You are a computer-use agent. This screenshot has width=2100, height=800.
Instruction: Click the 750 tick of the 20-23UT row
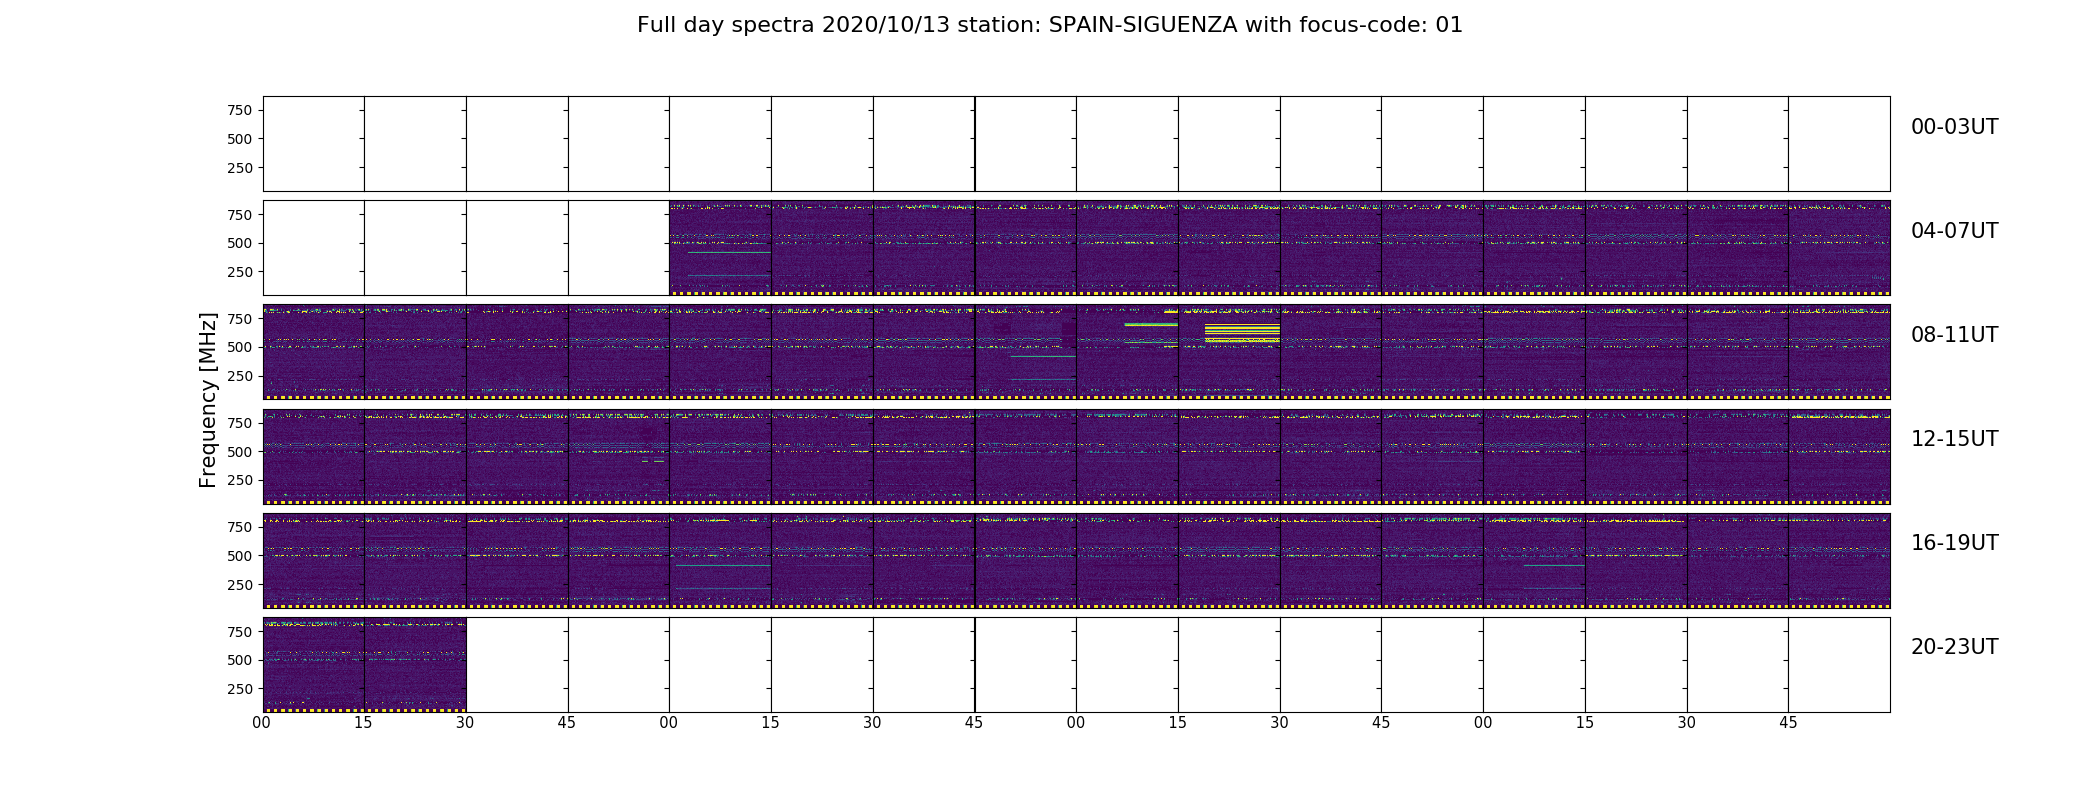pyautogui.click(x=240, y=632)
